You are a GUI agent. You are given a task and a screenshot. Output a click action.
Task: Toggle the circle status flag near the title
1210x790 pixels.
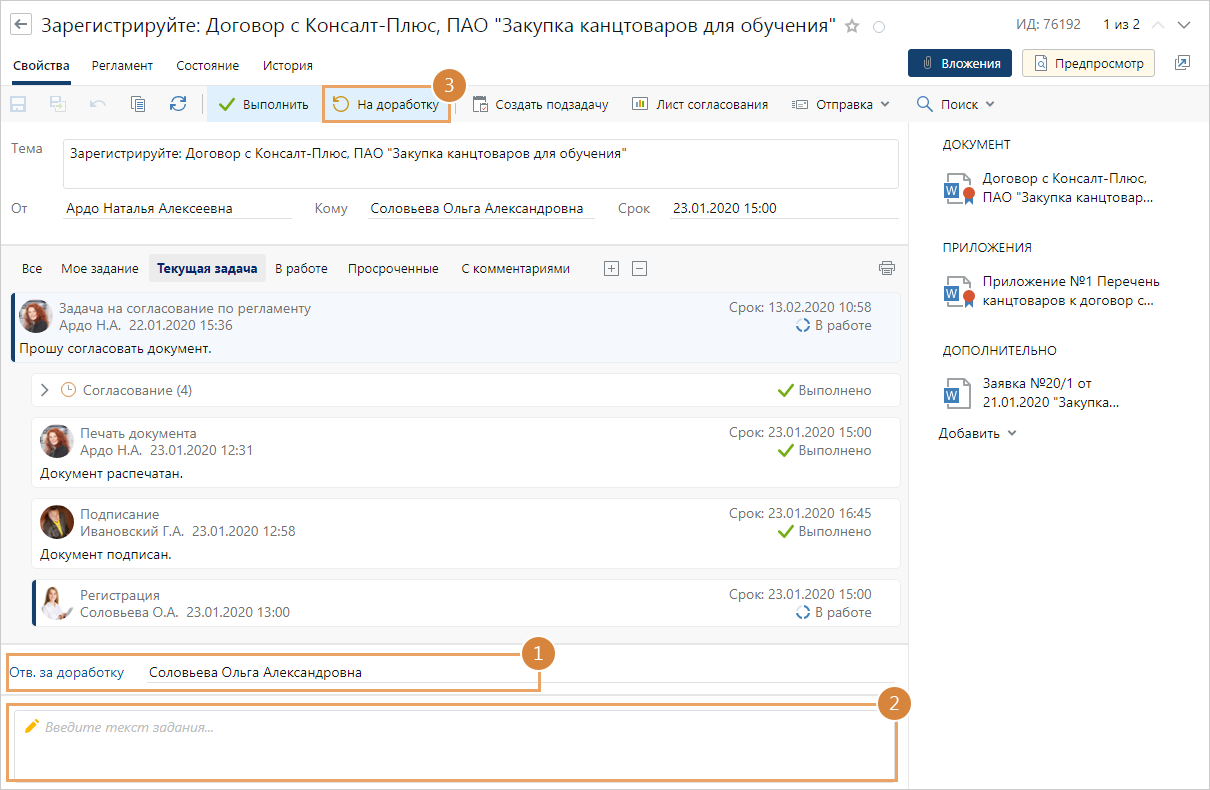click(x=879, y=27)
